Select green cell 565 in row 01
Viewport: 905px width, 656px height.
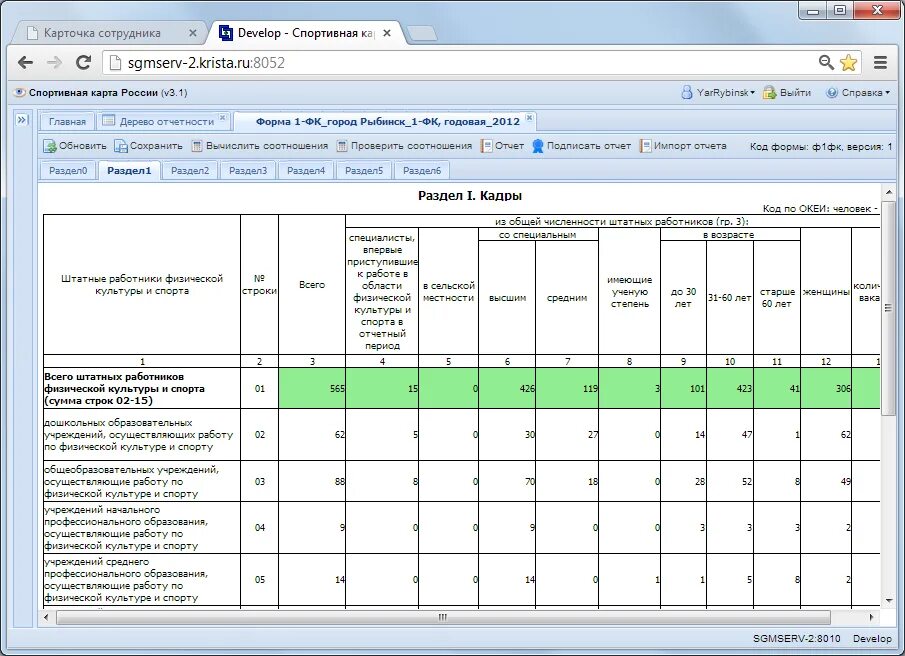[x=312, y=388]
